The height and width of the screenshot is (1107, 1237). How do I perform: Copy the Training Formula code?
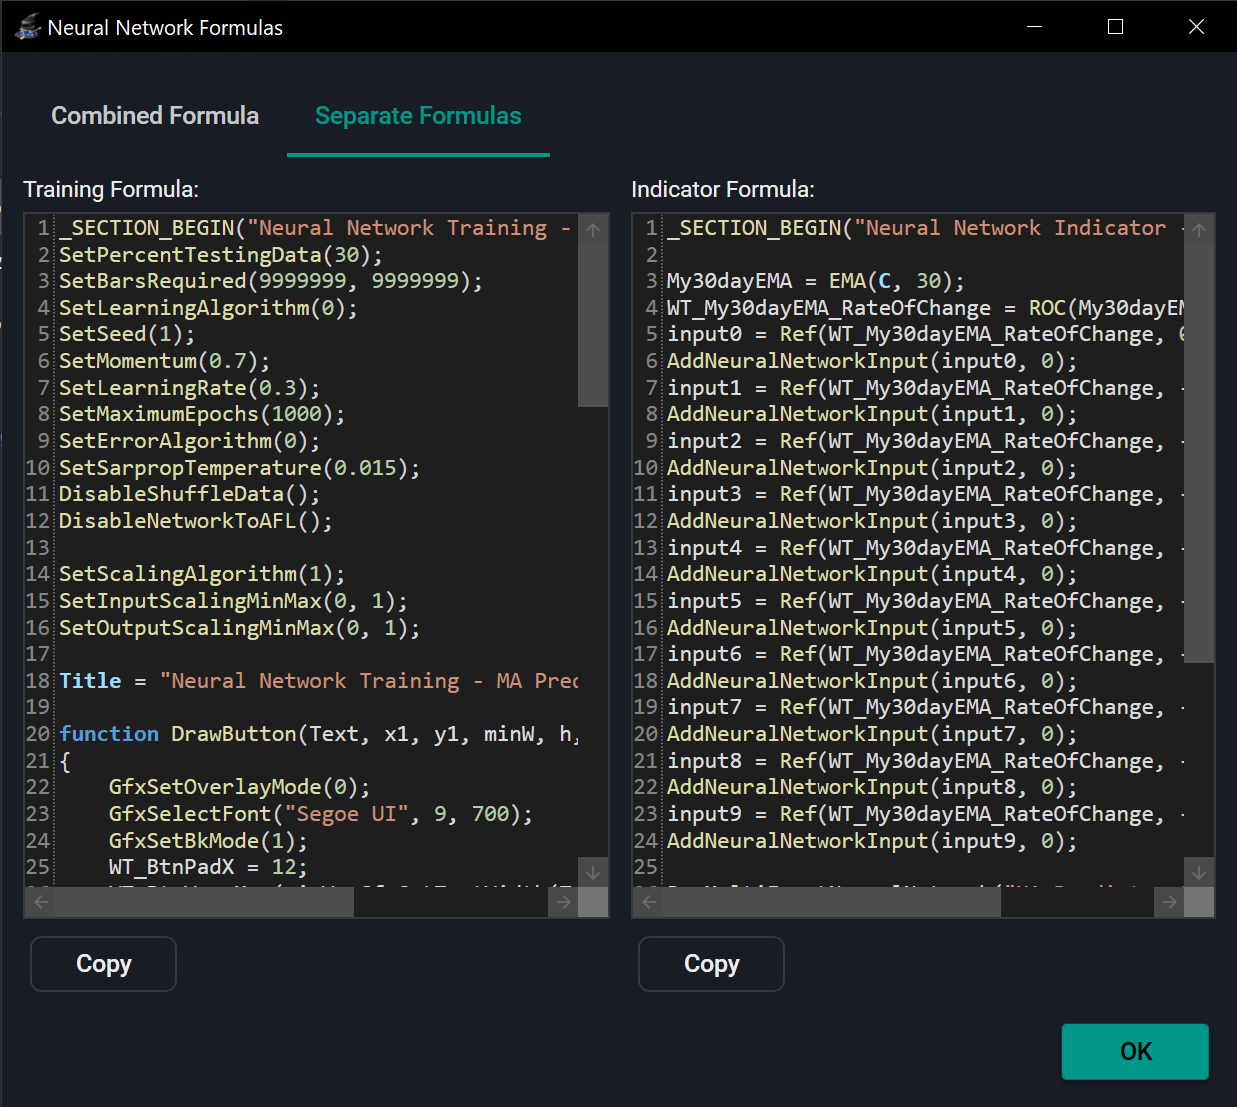click(103, 964)
